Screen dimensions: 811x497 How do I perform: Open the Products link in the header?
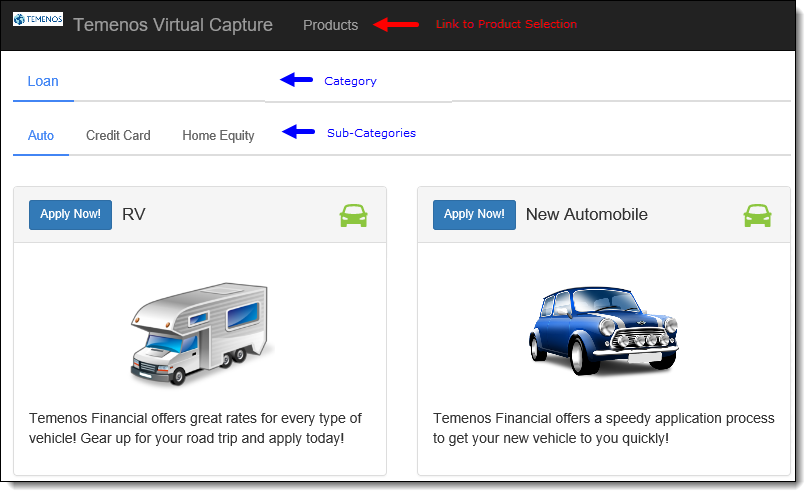(x=331, y=25)
